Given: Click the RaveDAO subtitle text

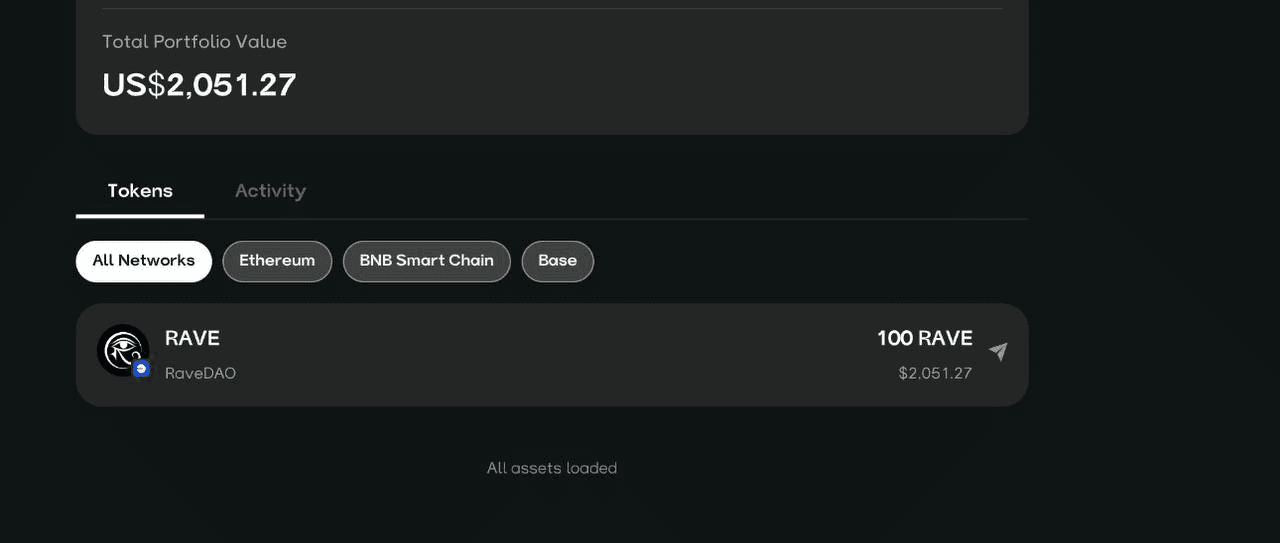Looking at the screenshot, I should (200, 373).
